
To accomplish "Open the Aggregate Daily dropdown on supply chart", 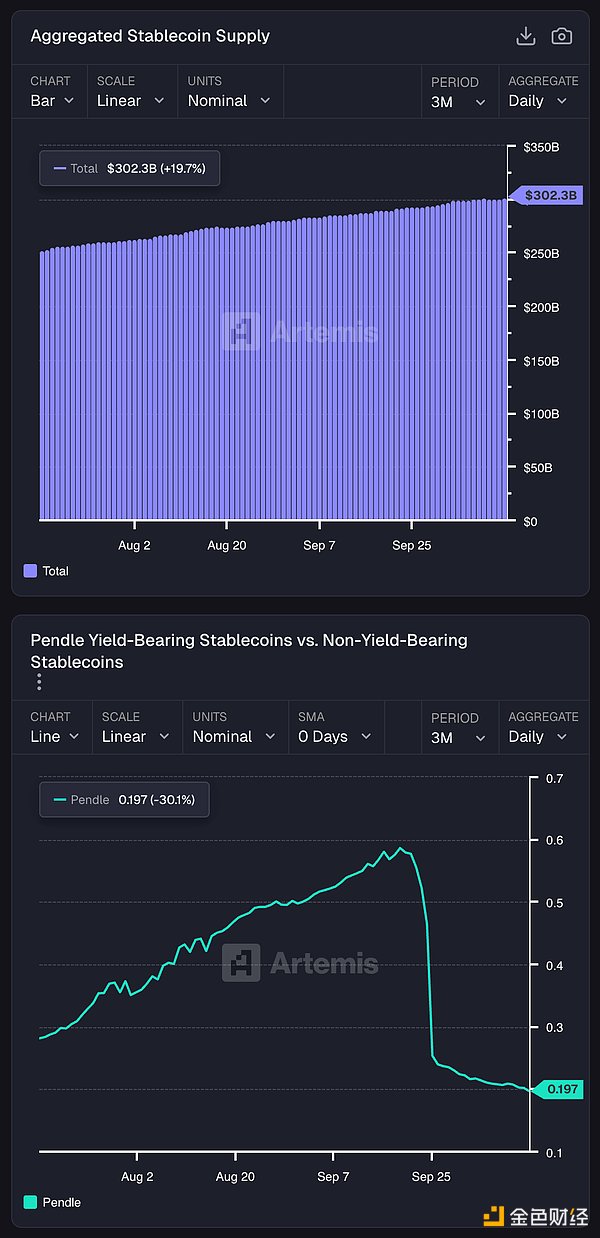I will click(x=538, y=101).
